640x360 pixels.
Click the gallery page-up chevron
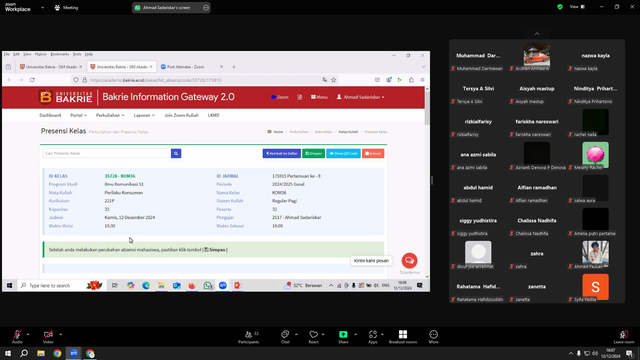(x=537, y=33)
